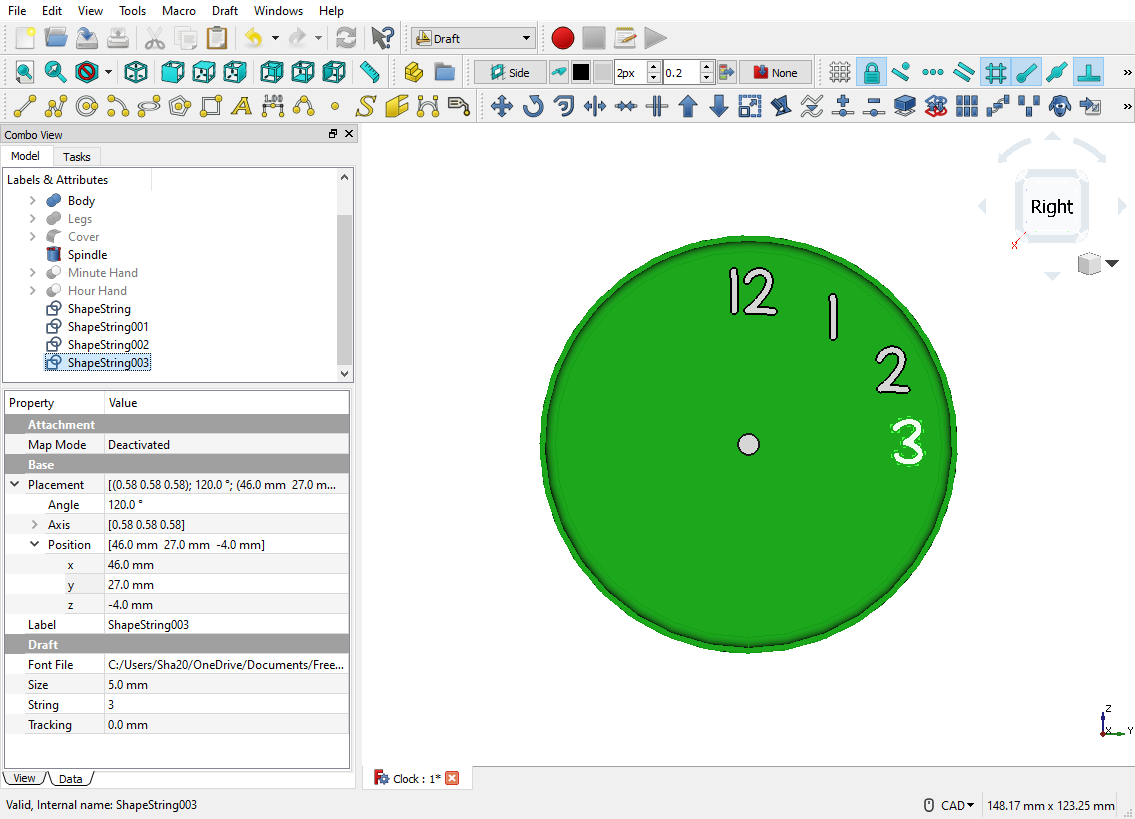Expand the Axis property
This screenshot has width=1135, height=819.
34,524
